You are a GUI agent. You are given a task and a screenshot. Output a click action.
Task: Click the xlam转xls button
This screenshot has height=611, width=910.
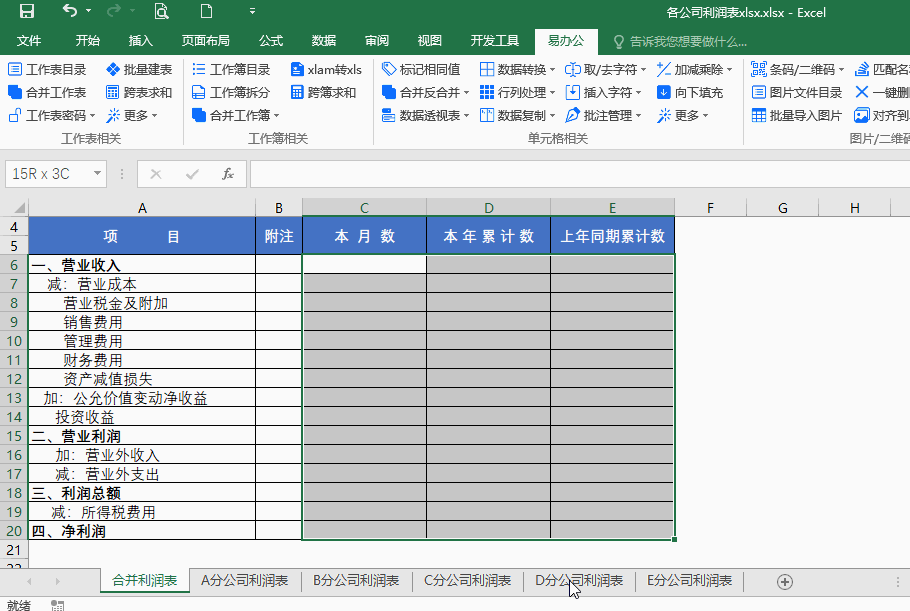326,70
